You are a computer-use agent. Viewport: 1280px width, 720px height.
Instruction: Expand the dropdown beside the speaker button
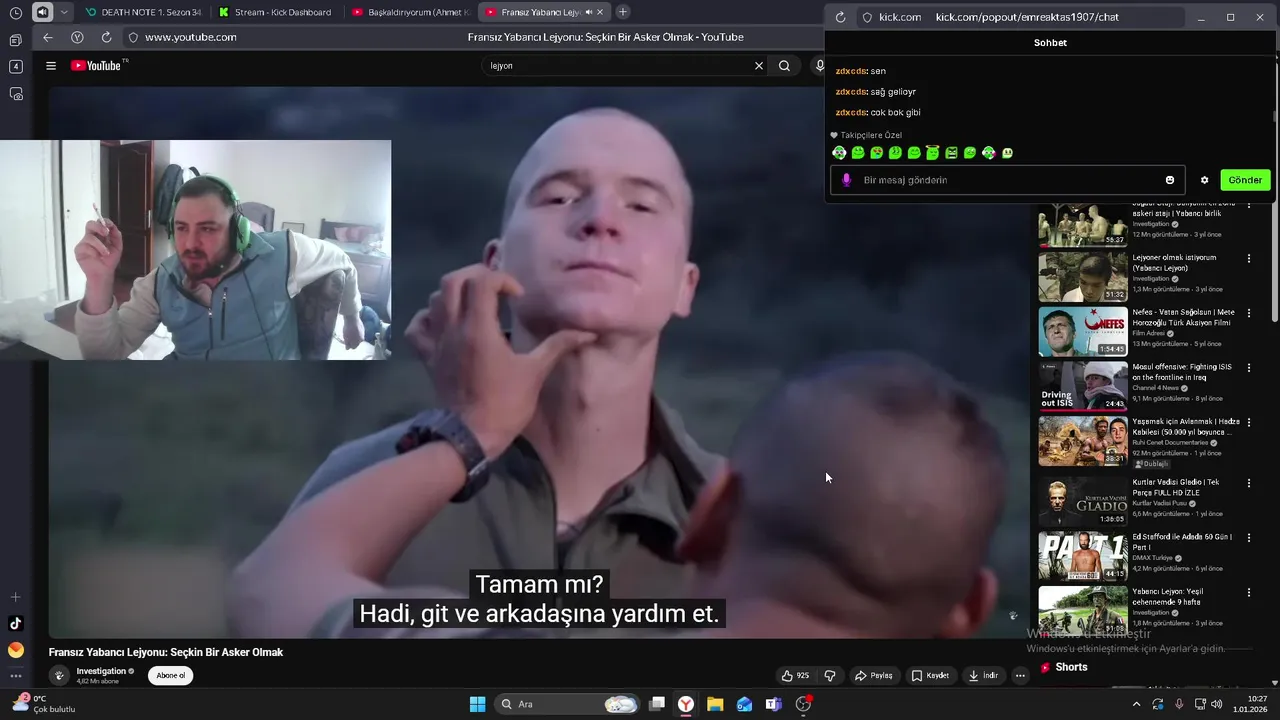tap(64, 12)
